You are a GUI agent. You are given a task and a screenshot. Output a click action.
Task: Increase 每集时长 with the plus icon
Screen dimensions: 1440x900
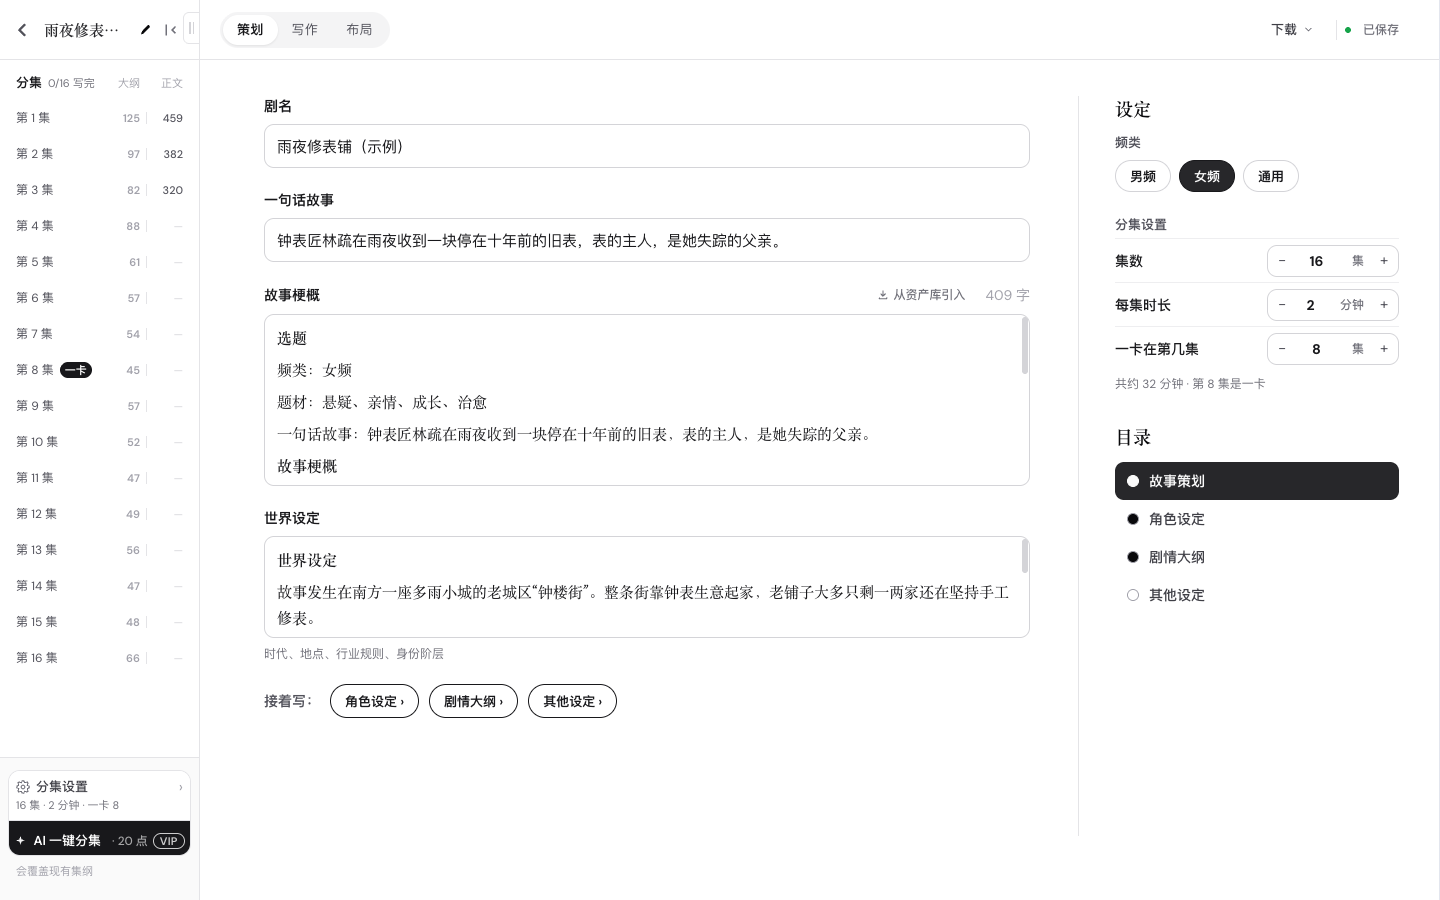[1384, 305]
